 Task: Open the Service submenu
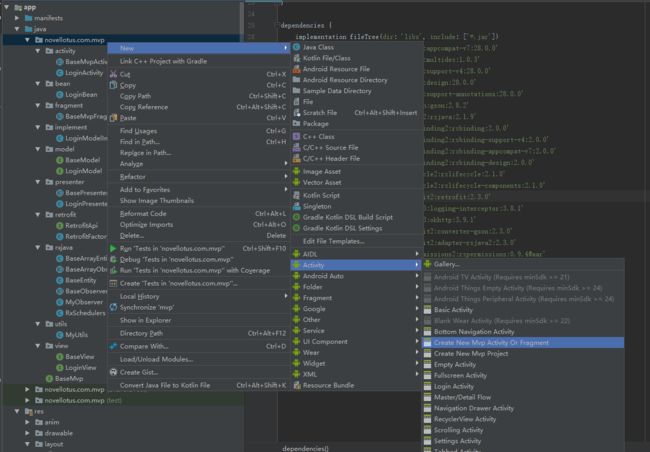coord(356,330)
